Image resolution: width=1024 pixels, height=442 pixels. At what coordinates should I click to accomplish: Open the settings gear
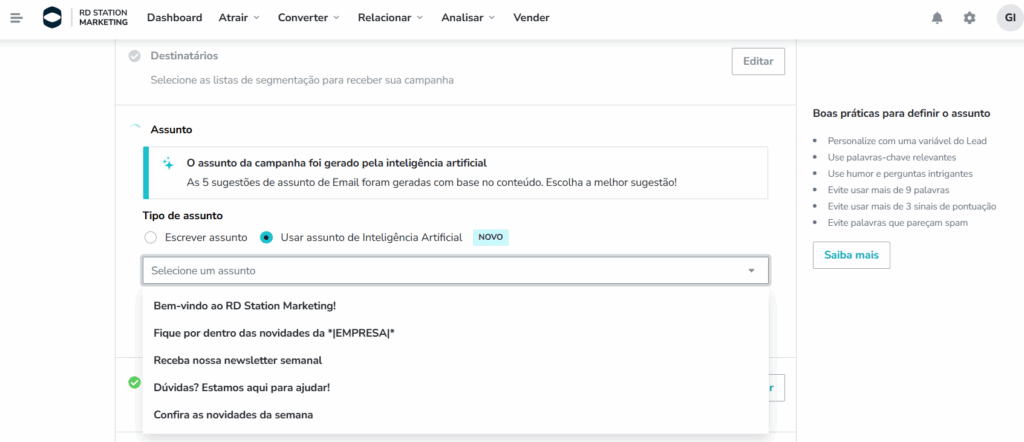click(x=969, y=18)
